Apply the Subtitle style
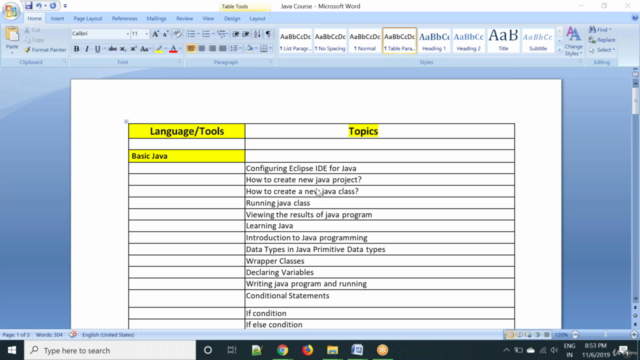 [538, 41]
